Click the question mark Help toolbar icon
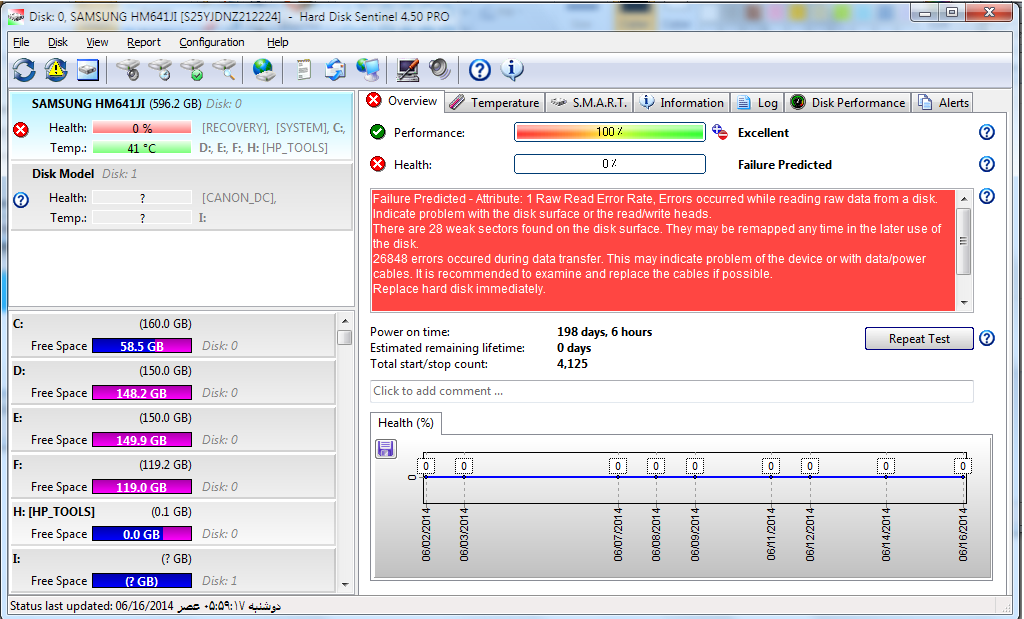The image size is (1024, 619). 480,69
